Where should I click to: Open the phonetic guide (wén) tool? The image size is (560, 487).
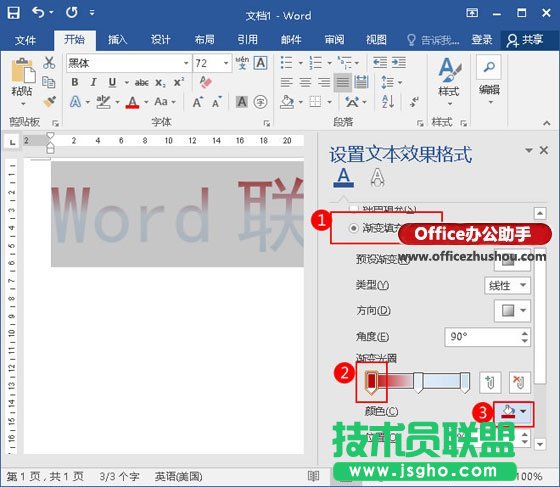coord(242,63)
